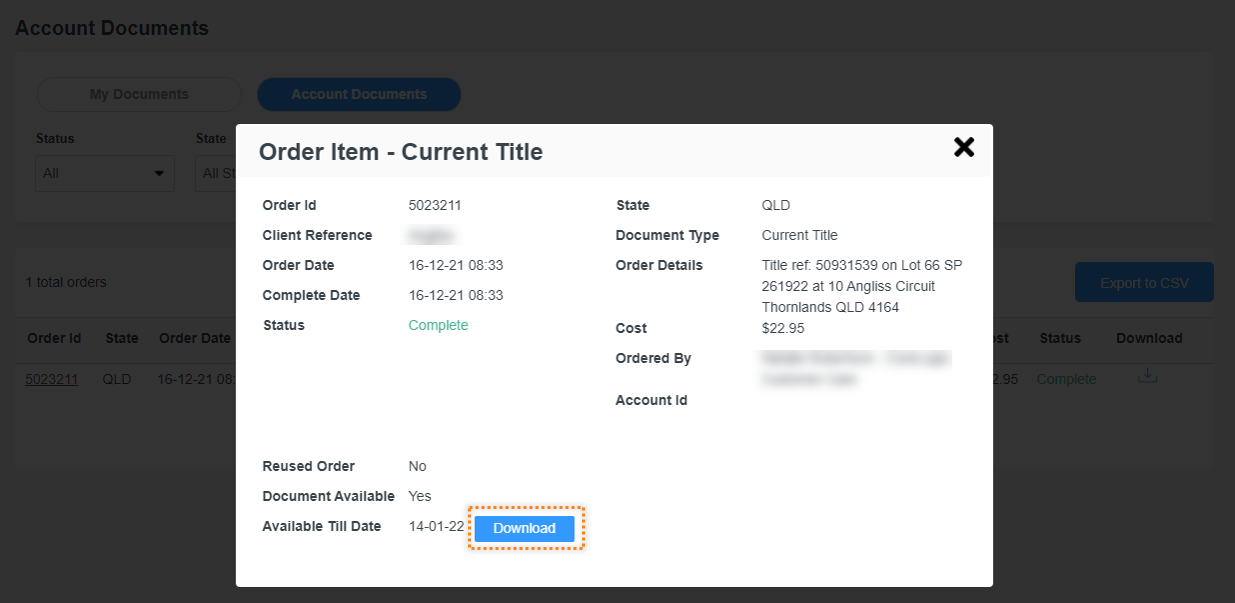Click the '1 total orders' text
This screenshot has width=1235, height=603.
pos(66,282)
